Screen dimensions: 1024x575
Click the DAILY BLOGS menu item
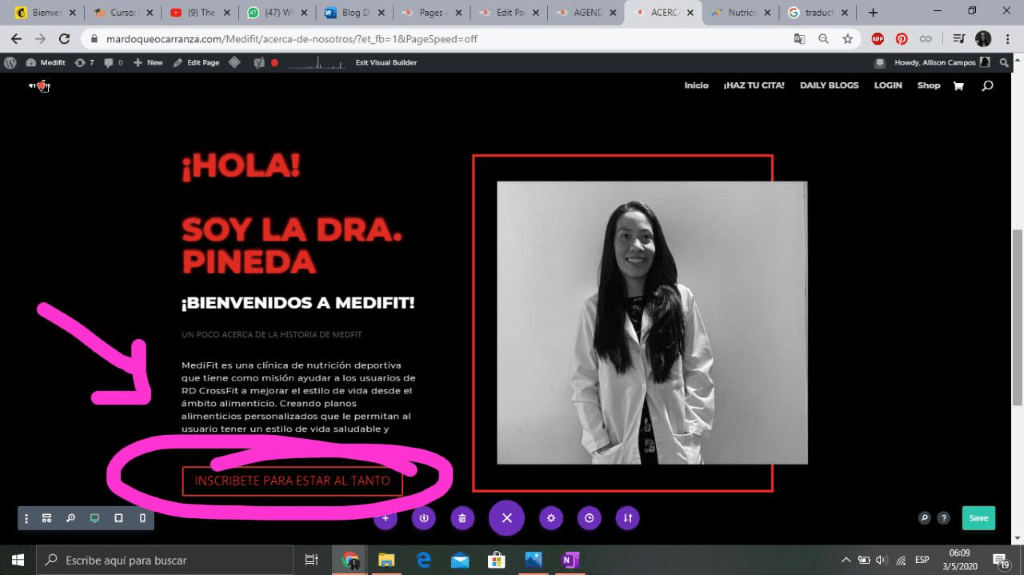[829, 86]
